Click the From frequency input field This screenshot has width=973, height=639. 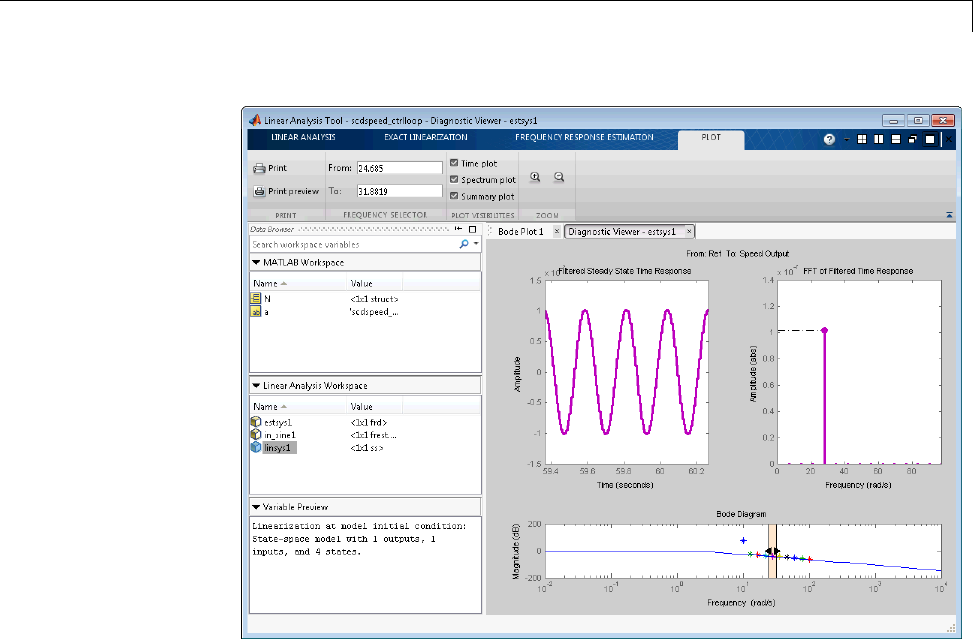pyautogui.click(x=399, y=168)
